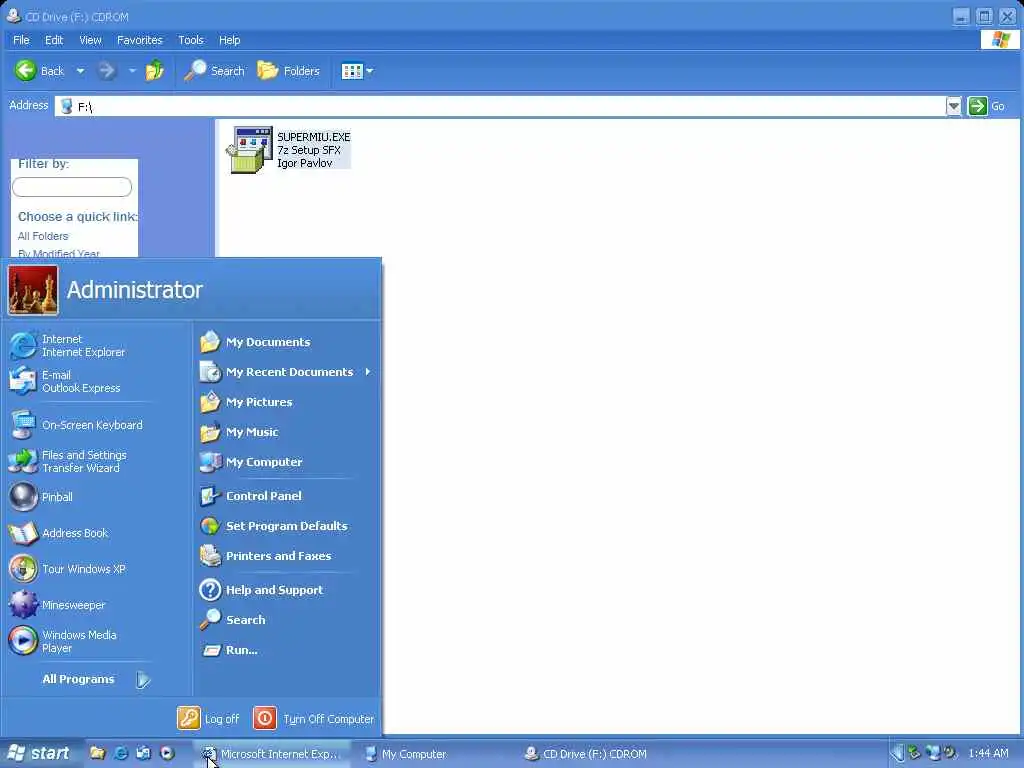Image resolution: width=1024 pixels, height=768 pixels.
Task: Expand All Programs list
Action: [96, 679]
